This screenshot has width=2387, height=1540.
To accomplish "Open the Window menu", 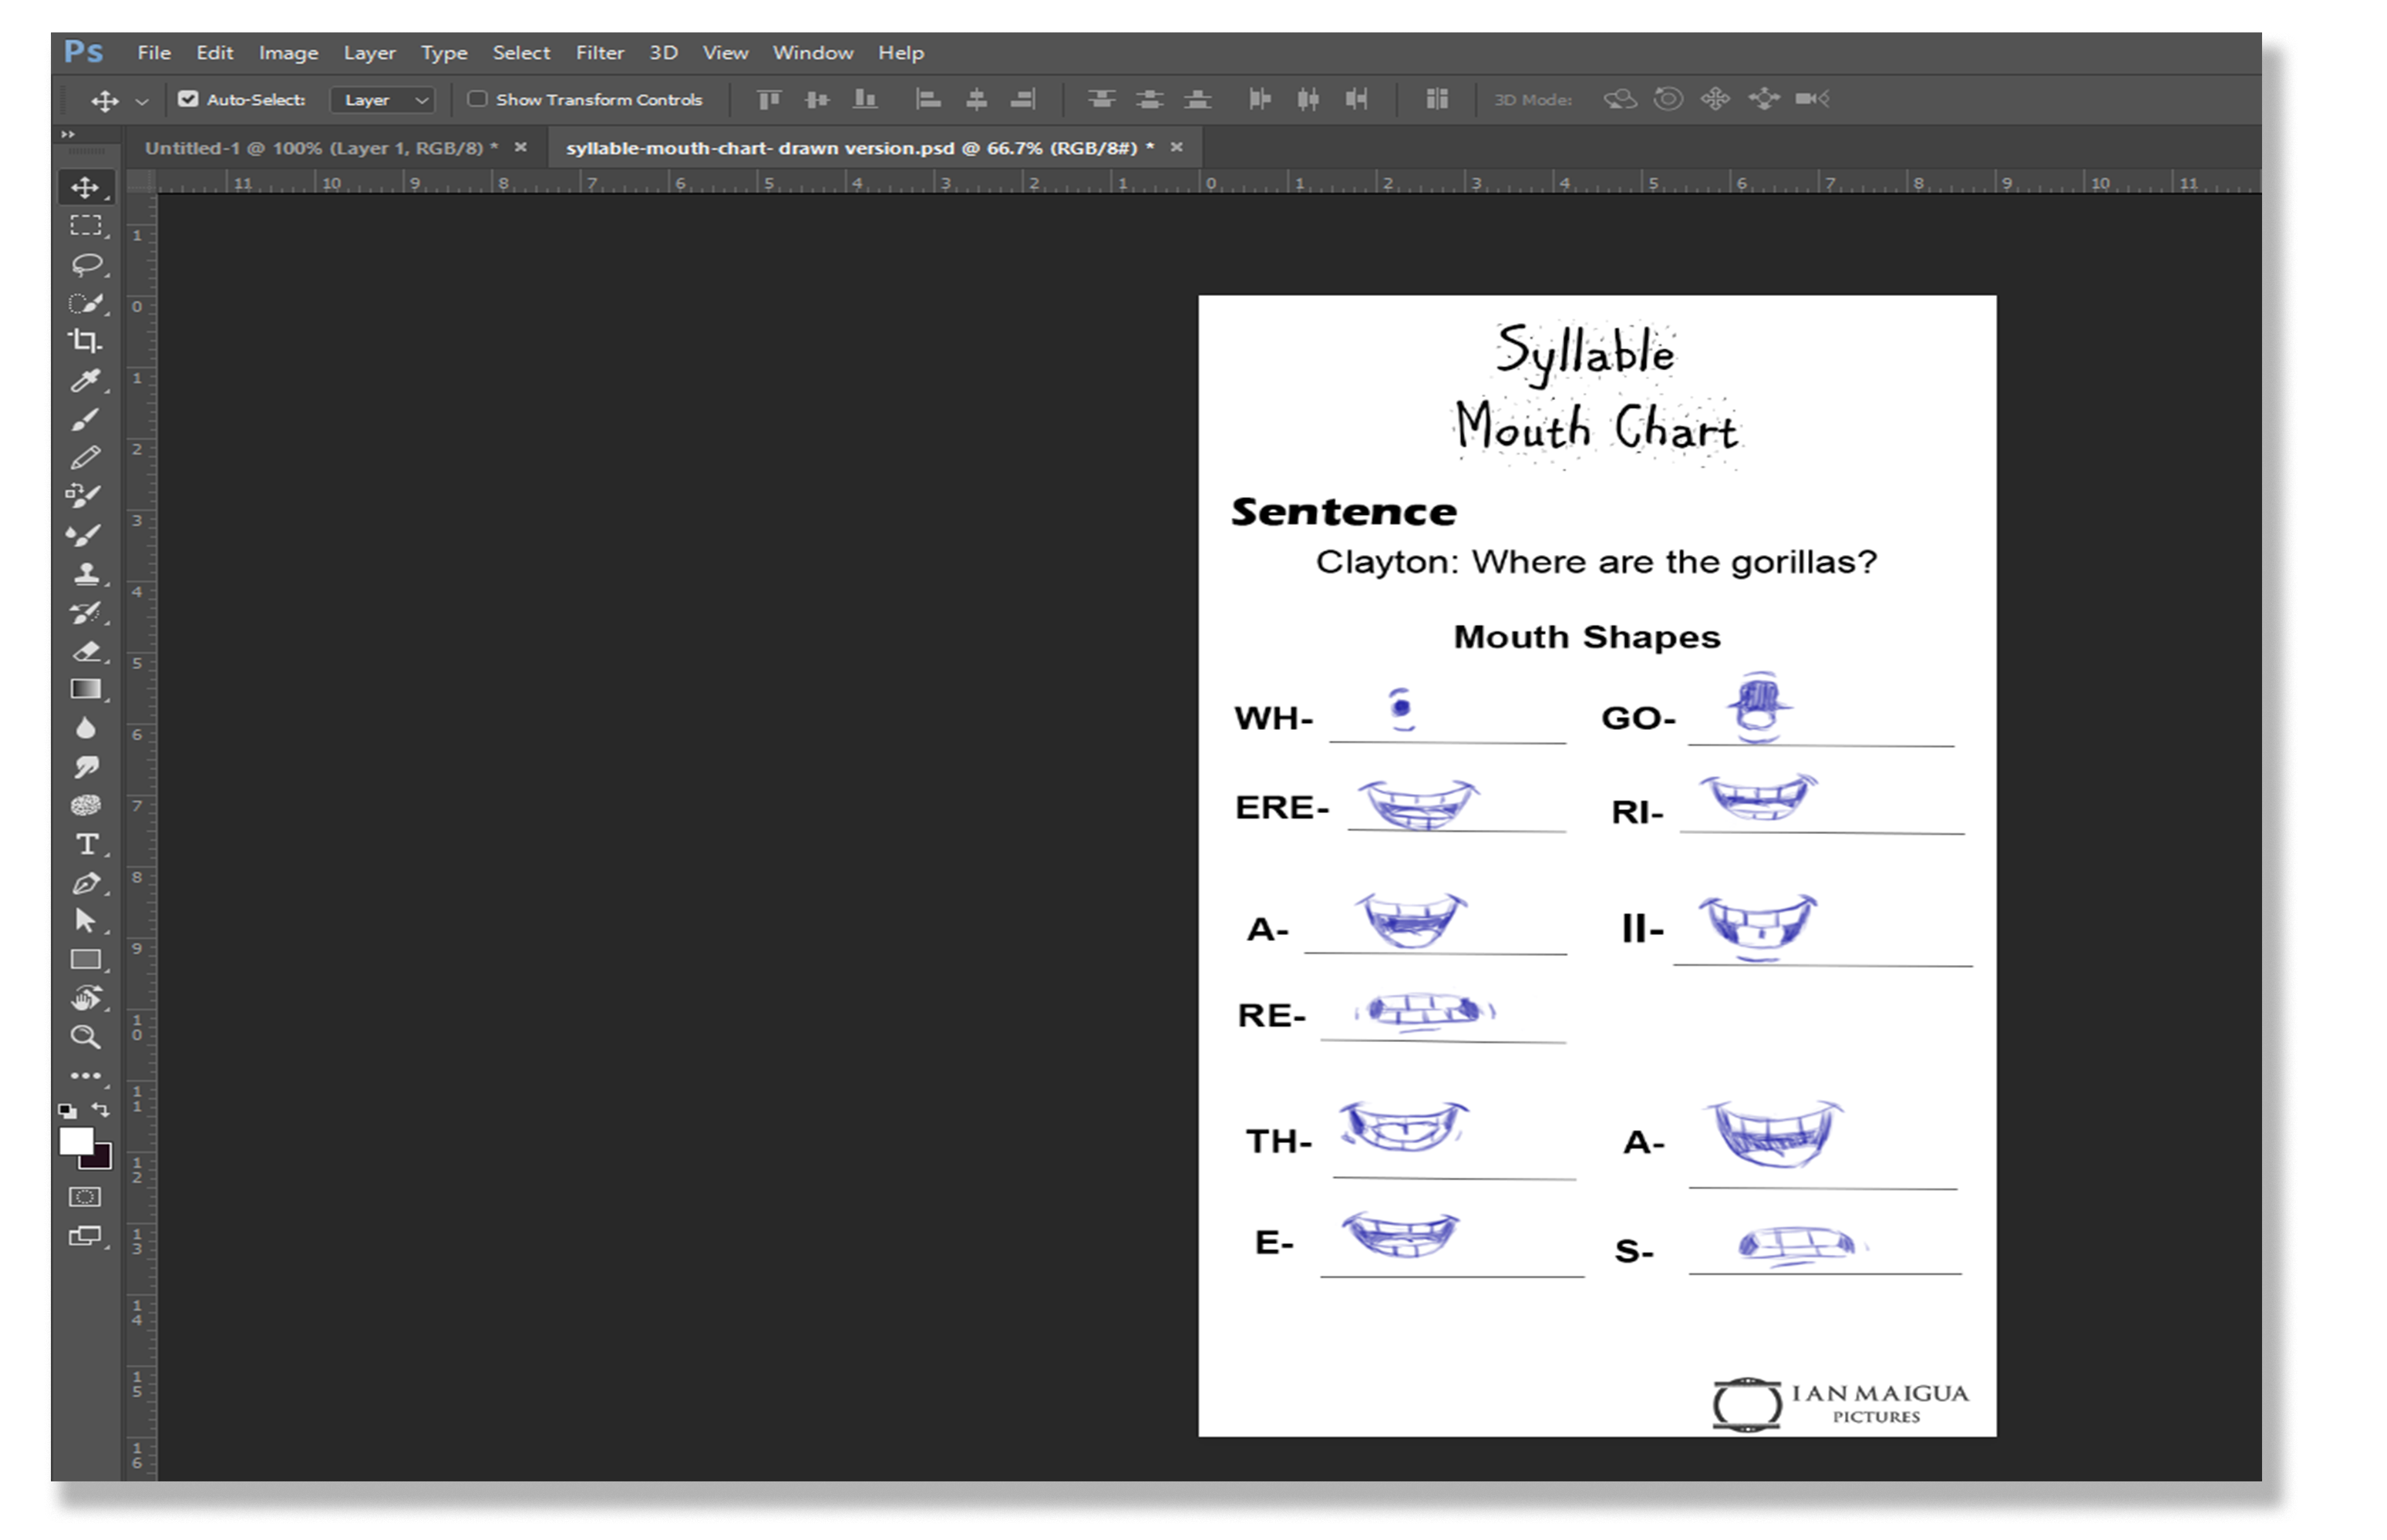I will click(x=812, y=53).
